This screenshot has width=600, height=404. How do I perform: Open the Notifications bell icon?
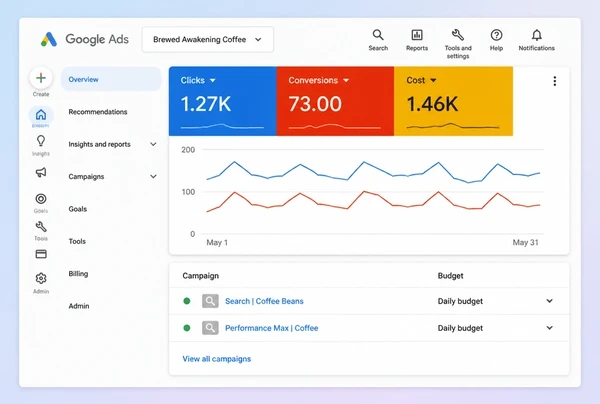pos(536,35)
